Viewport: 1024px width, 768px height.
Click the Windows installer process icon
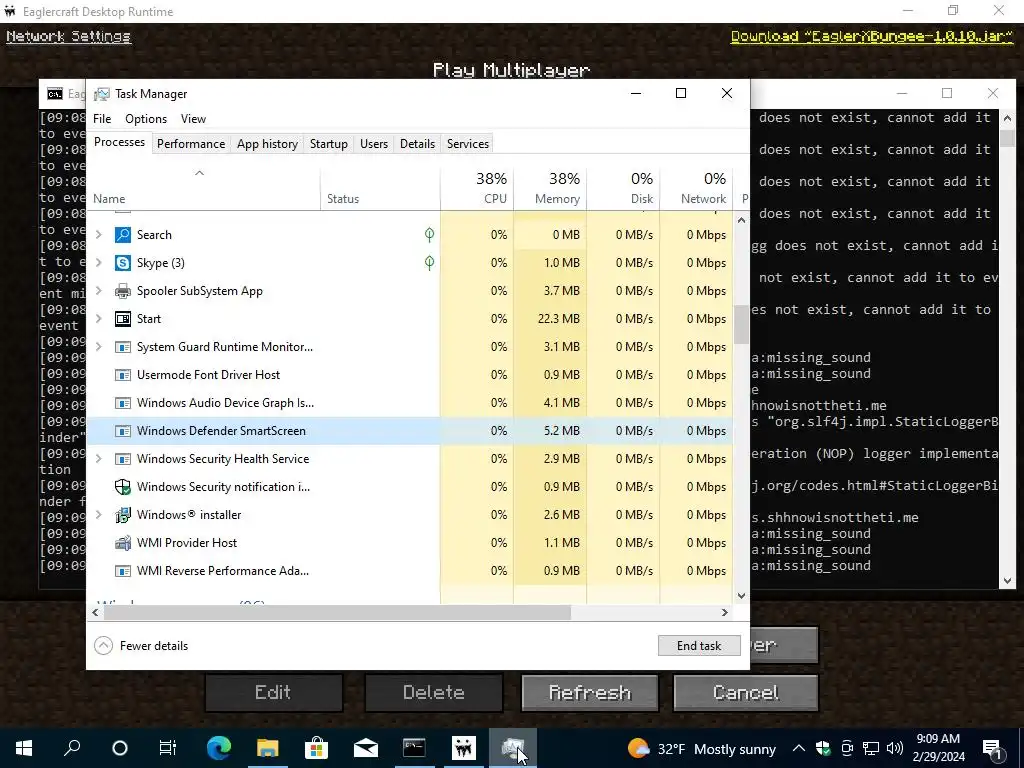pyautogui.click(x=123, y=515)
